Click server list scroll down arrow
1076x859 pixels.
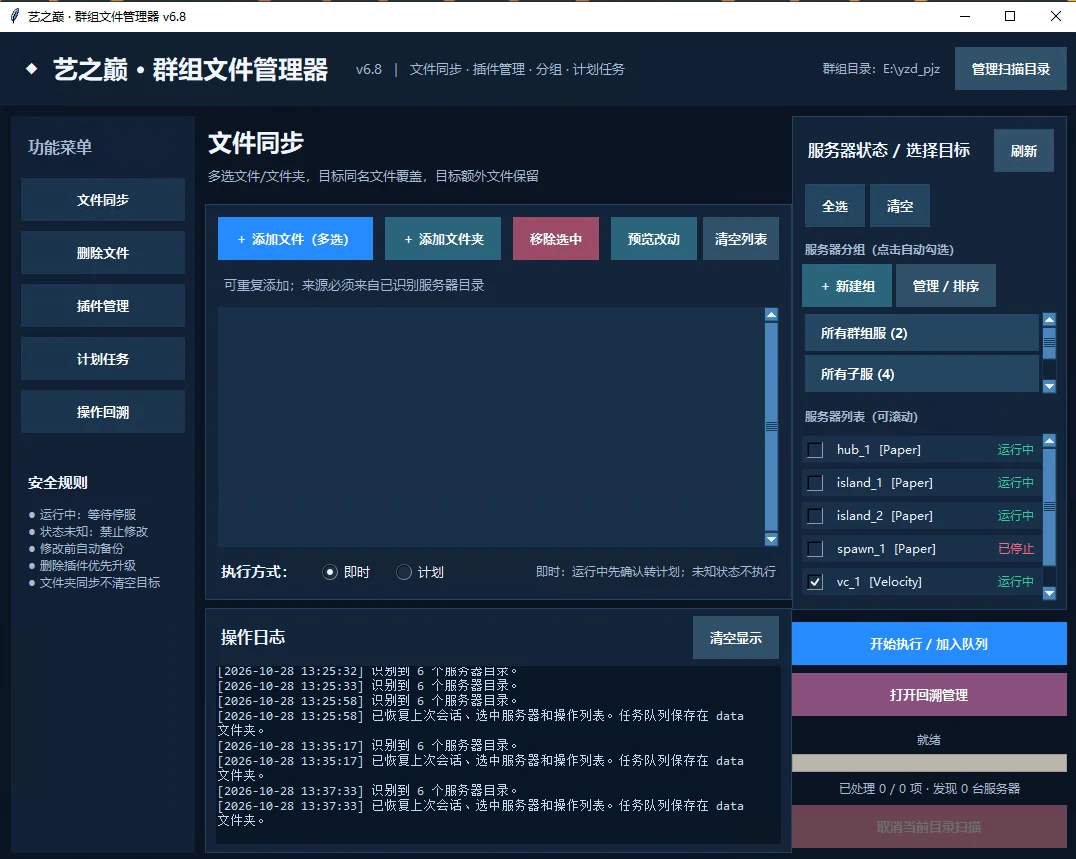pyautogui.click(x=1049, y=593)
